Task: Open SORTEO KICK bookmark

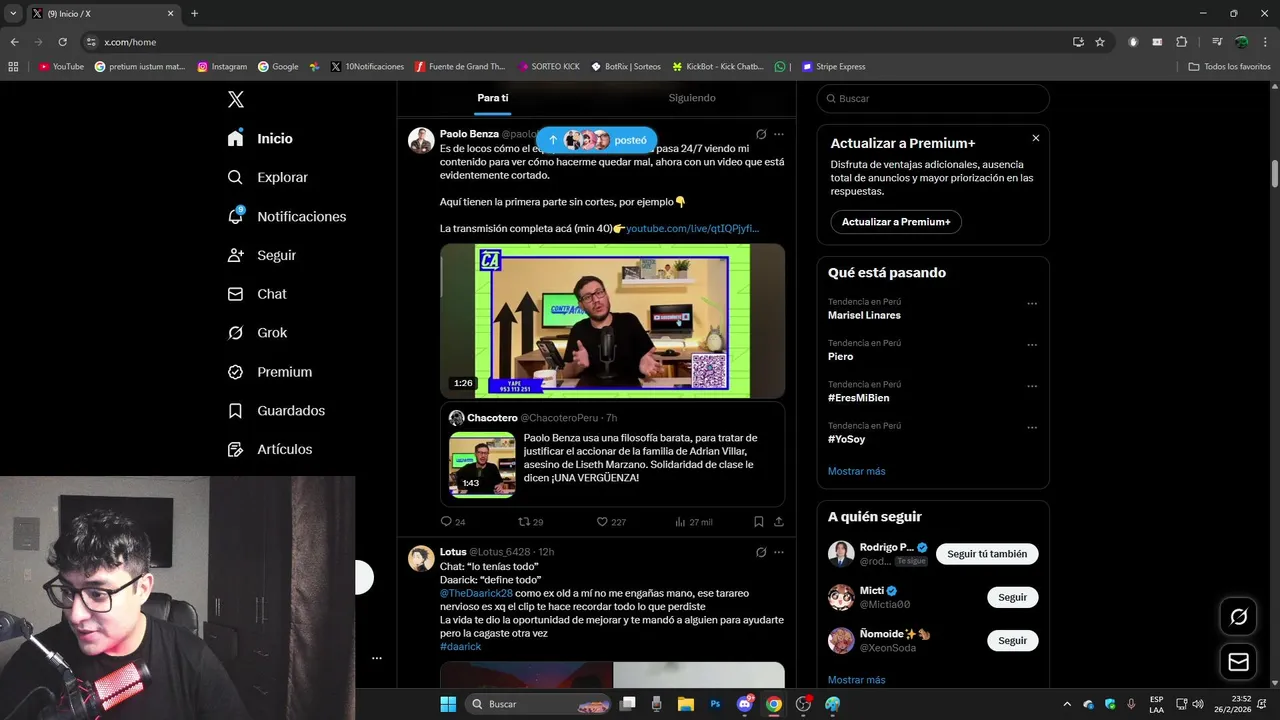Action: click(550, 67)
